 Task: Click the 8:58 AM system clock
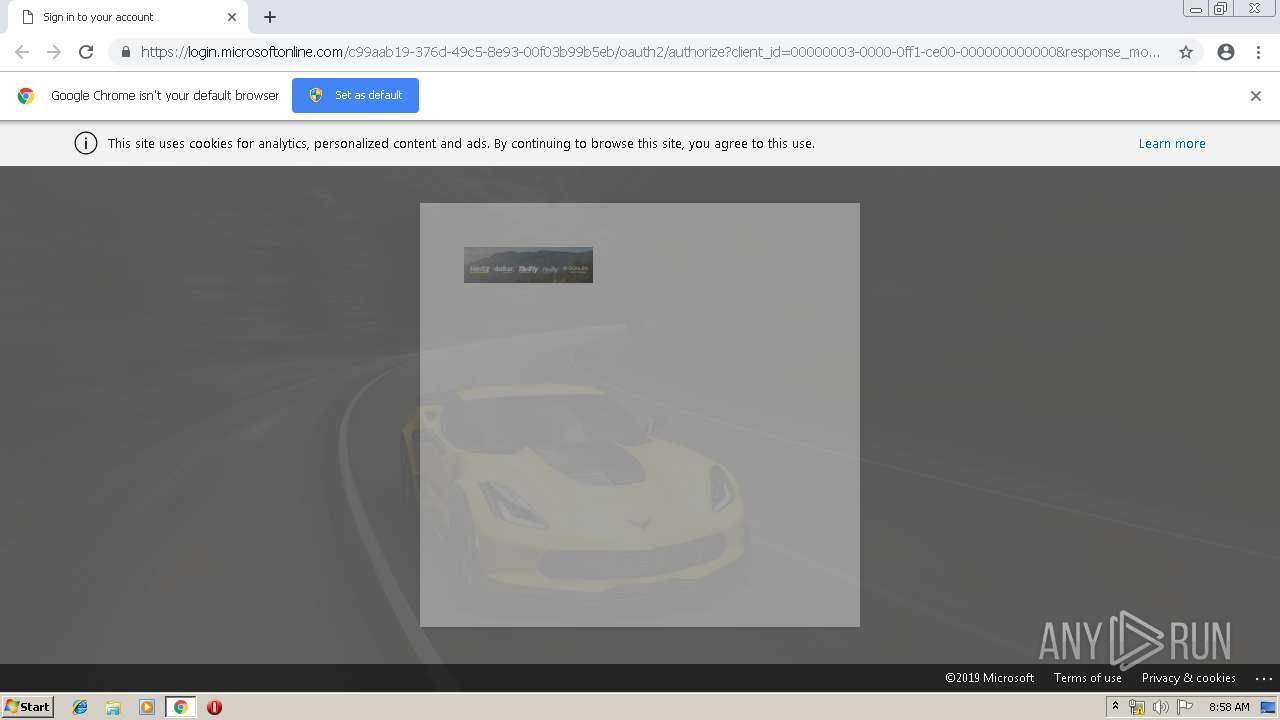pos(1229,707)
